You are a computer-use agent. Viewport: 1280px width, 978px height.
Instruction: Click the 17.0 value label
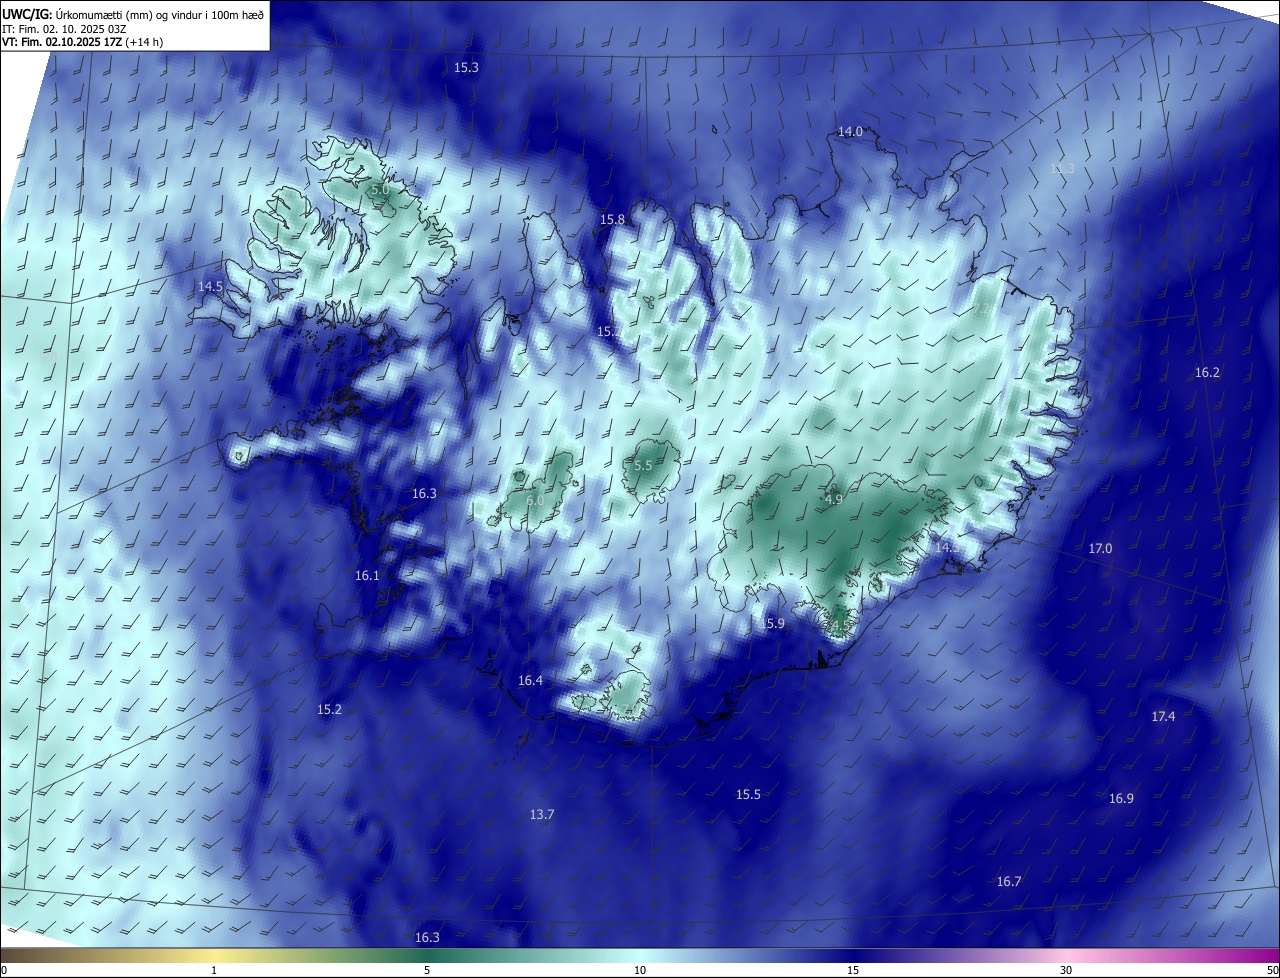pos(1100,549)
